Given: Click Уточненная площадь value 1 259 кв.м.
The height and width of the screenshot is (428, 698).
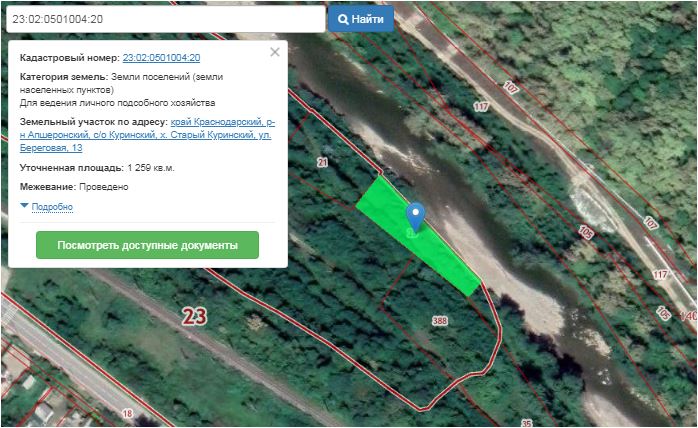Looking at the screenshot, I should (x=151, y=168).
